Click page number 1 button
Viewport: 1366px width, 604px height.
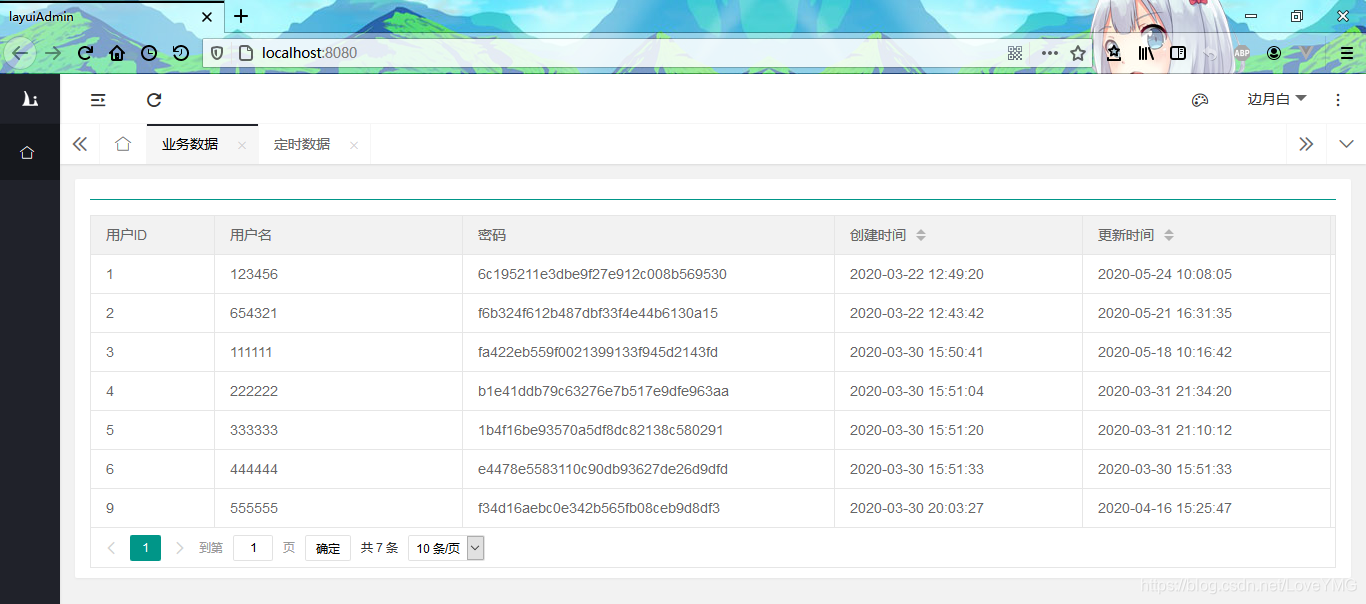(x=145, y=548)
